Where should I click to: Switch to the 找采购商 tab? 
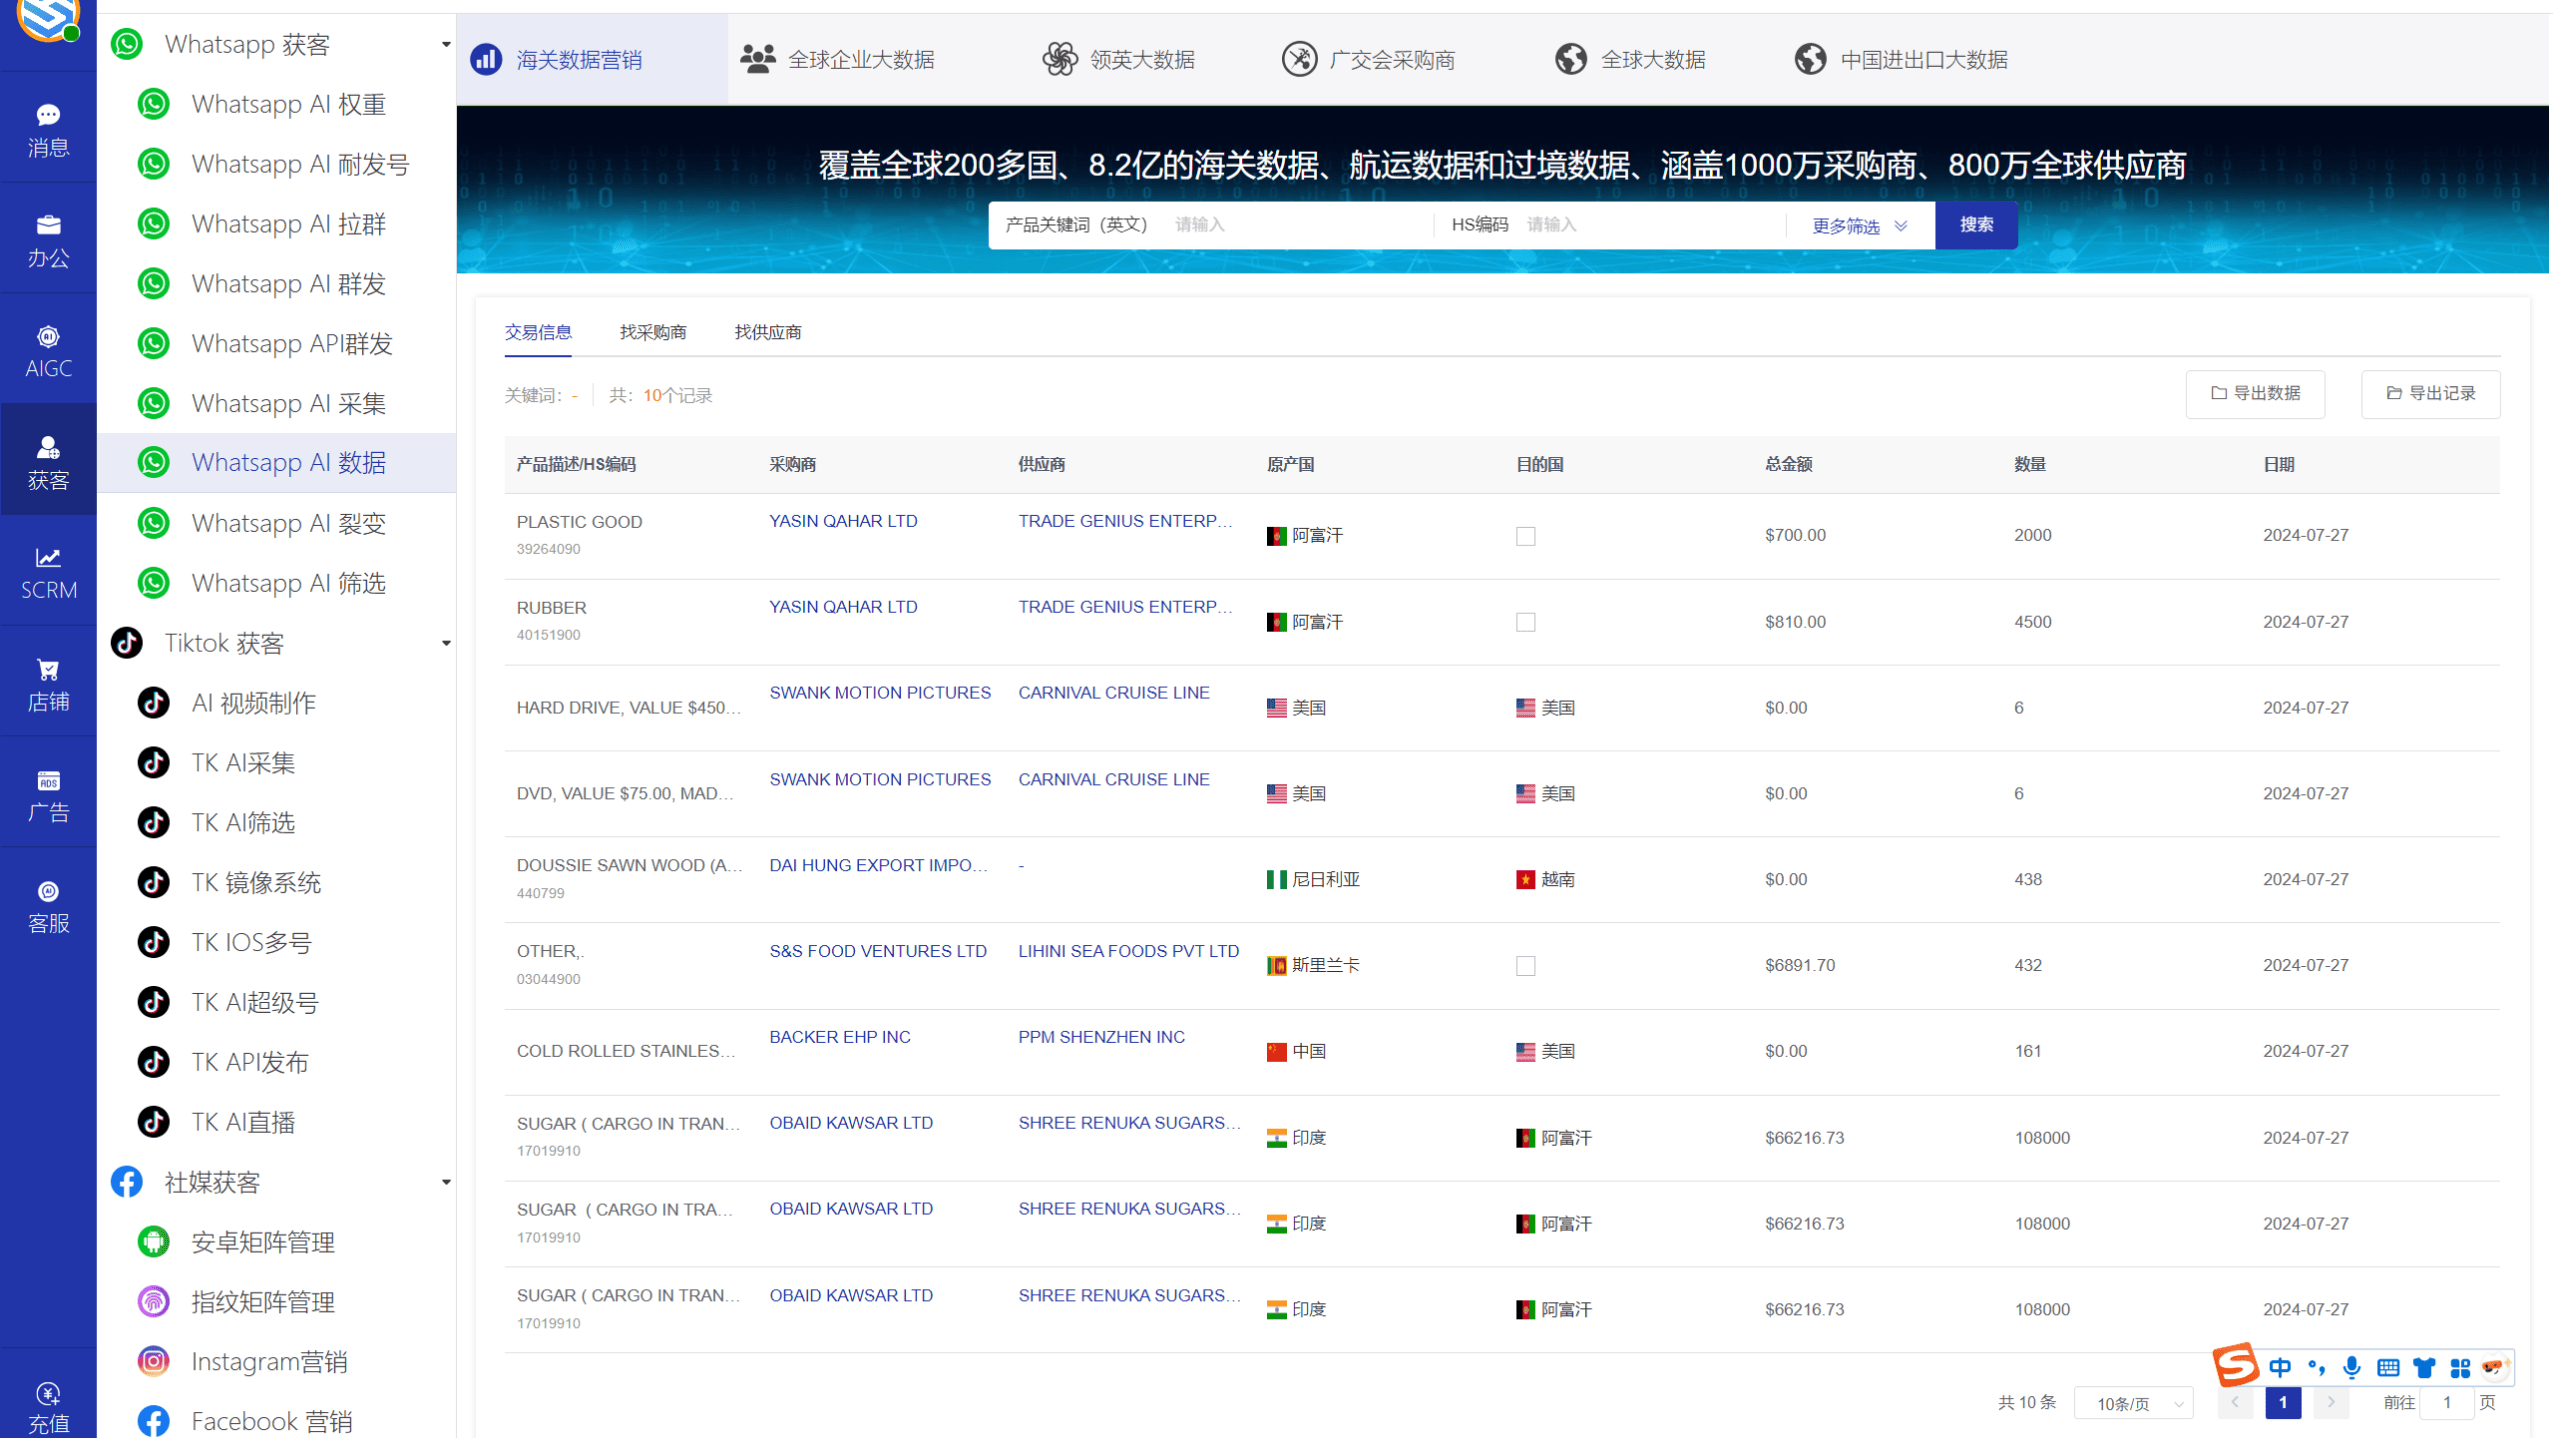pos(652,332)
